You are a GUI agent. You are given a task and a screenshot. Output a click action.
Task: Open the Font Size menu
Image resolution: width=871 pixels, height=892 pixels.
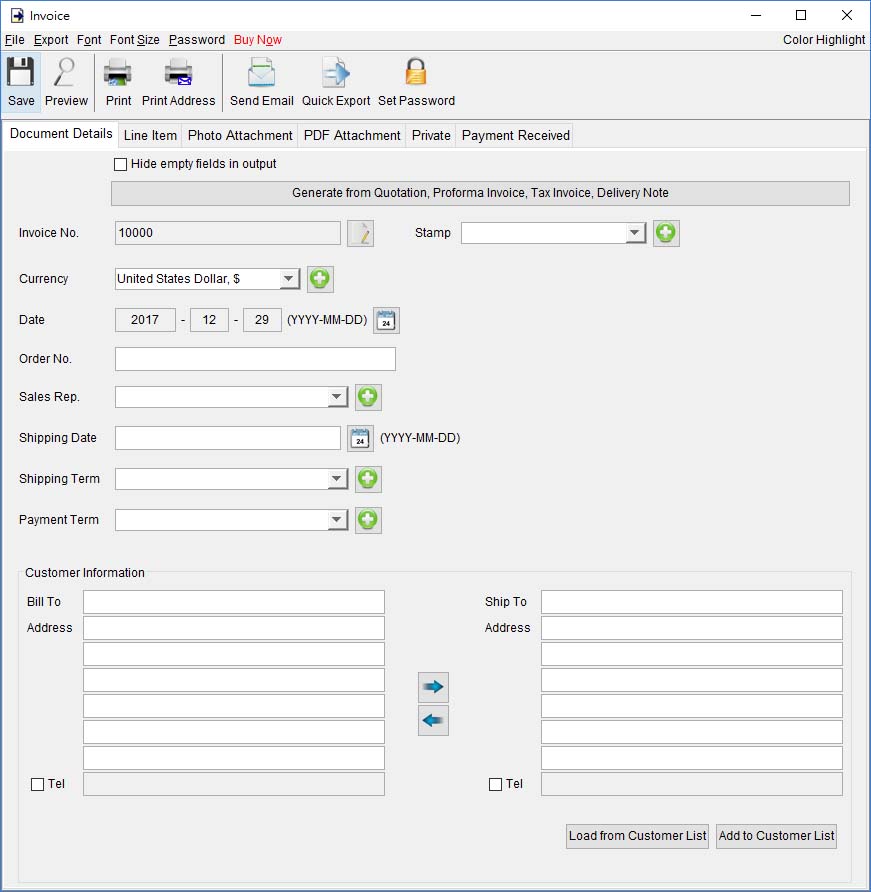[135, 40]
